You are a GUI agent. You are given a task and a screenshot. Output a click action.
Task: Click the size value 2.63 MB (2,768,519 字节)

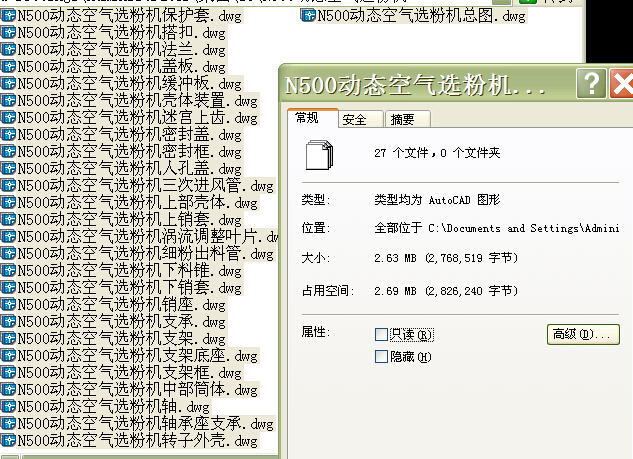446,258
